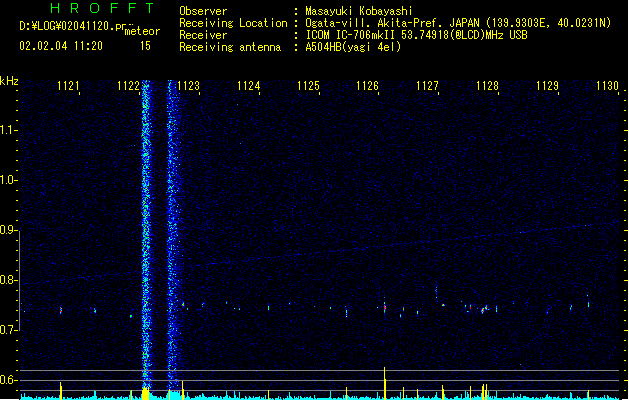Click the 1122 time axis marker

point(128,86)
